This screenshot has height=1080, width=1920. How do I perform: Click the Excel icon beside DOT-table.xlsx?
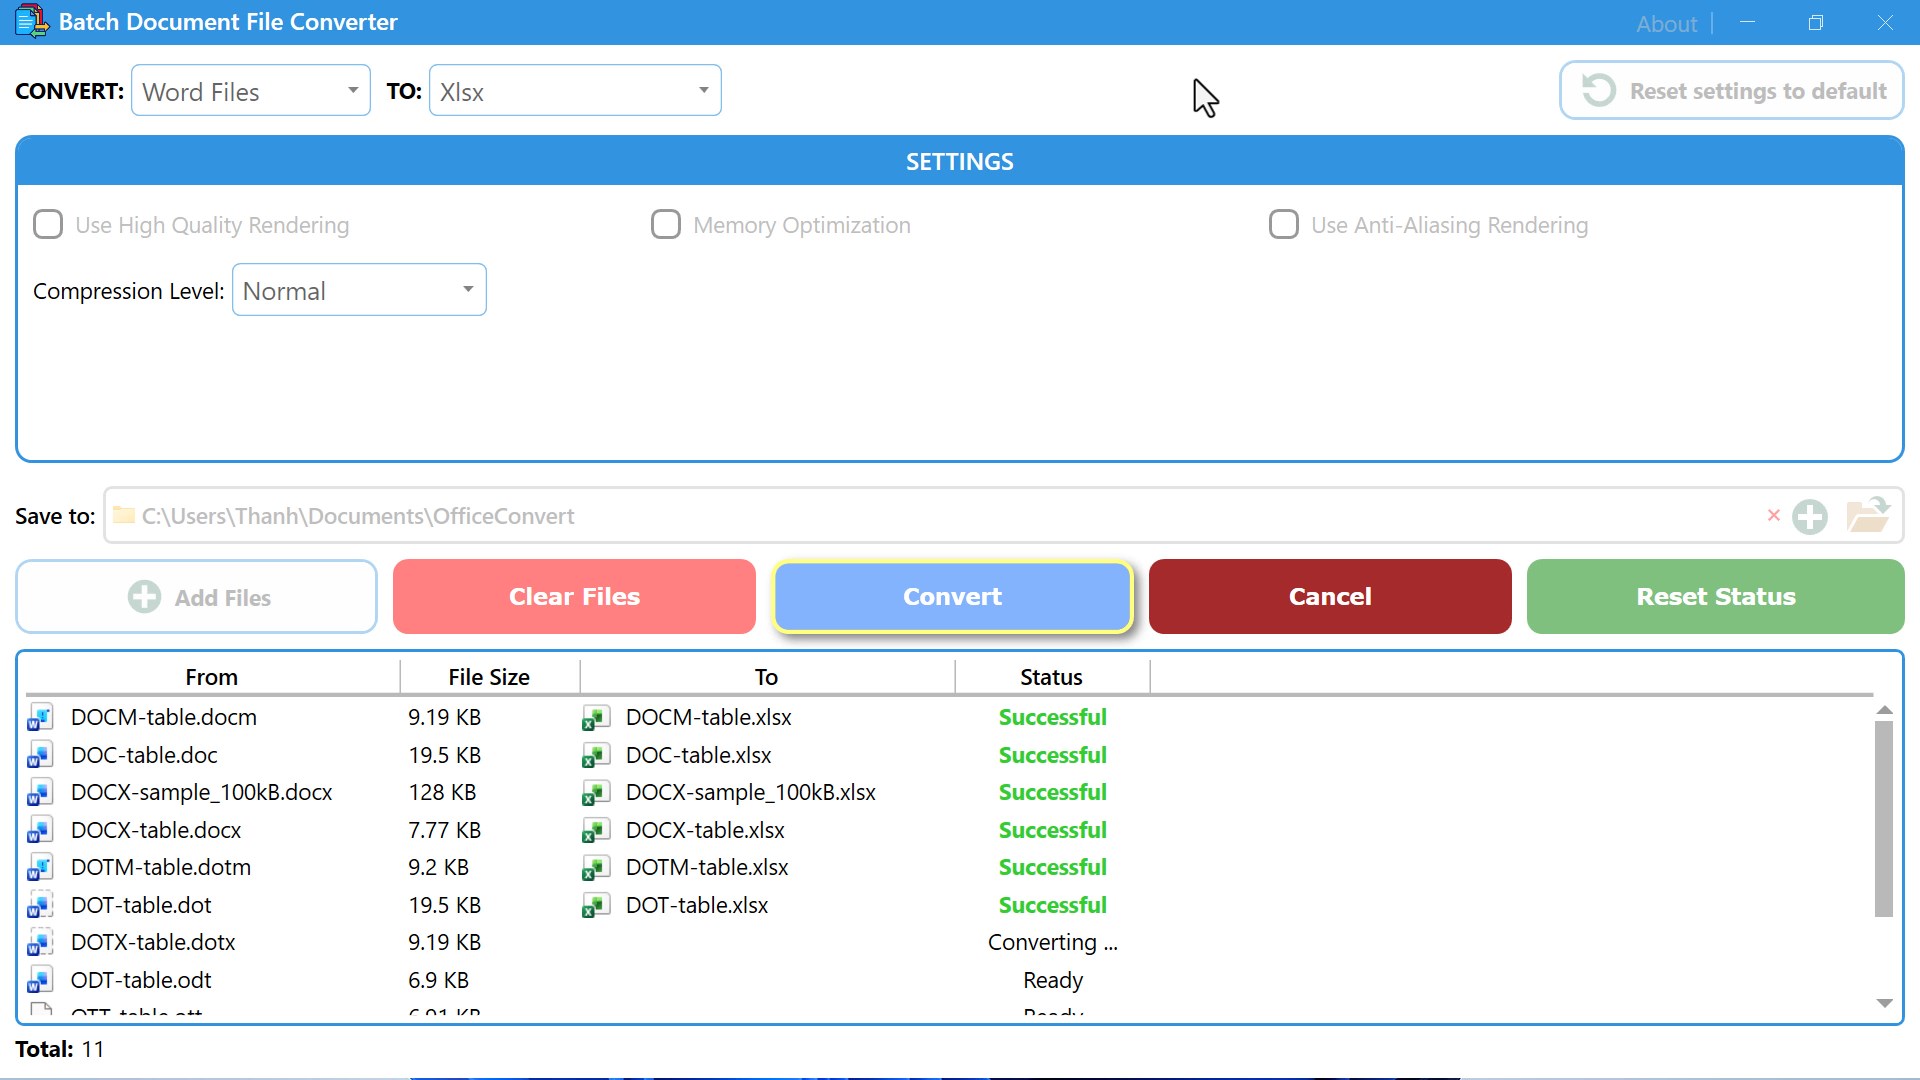click(x=595, y=906)
